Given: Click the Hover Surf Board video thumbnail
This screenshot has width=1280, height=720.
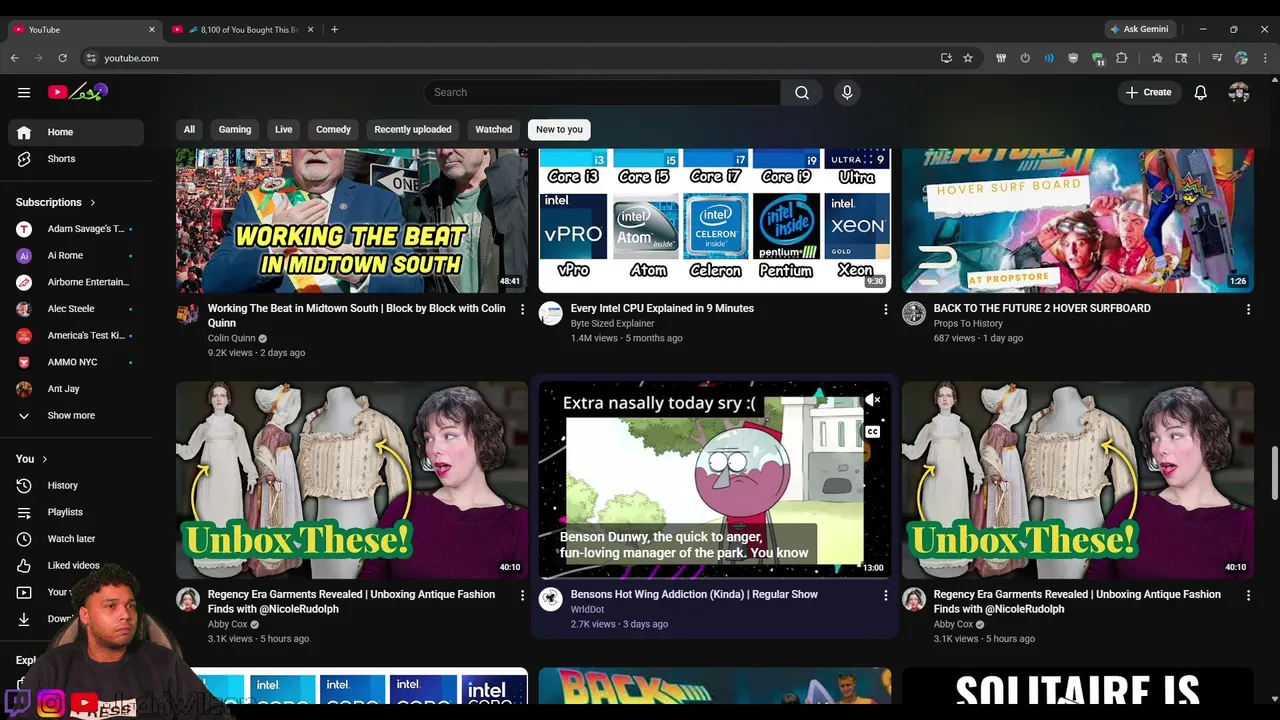Looking at the screenshot, I should (1078, 220).
